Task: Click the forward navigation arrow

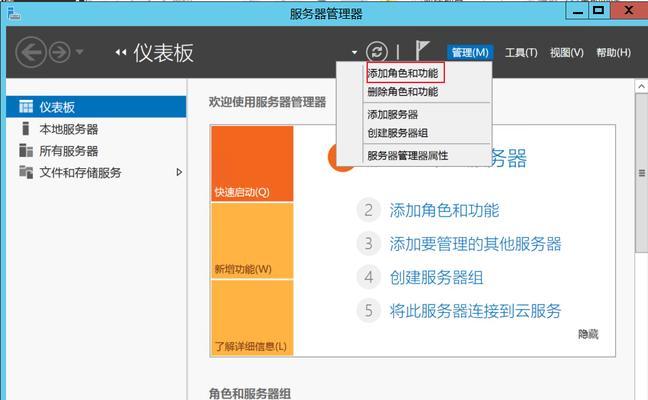Action: tap(60, 52)
